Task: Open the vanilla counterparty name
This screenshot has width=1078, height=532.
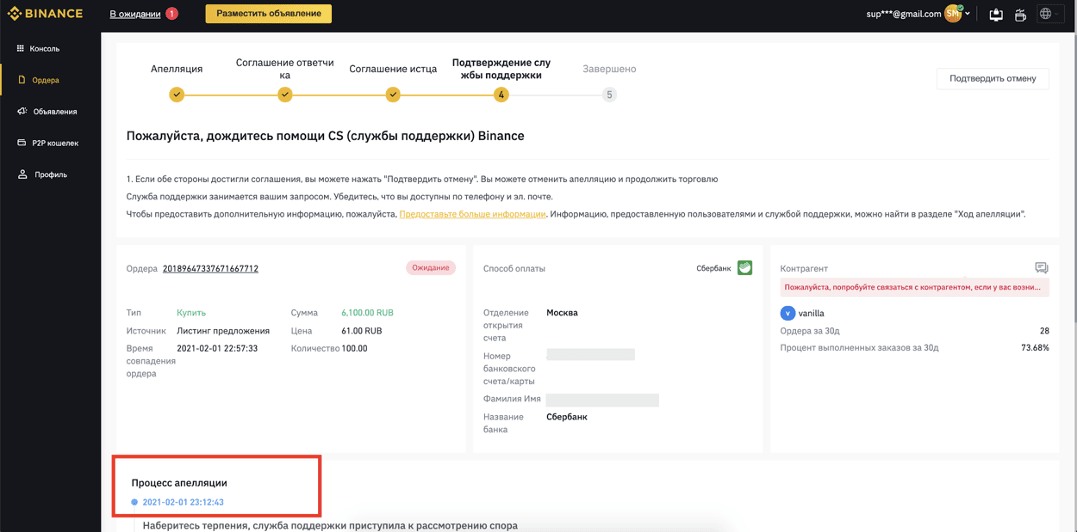Action: pos(811,313)
